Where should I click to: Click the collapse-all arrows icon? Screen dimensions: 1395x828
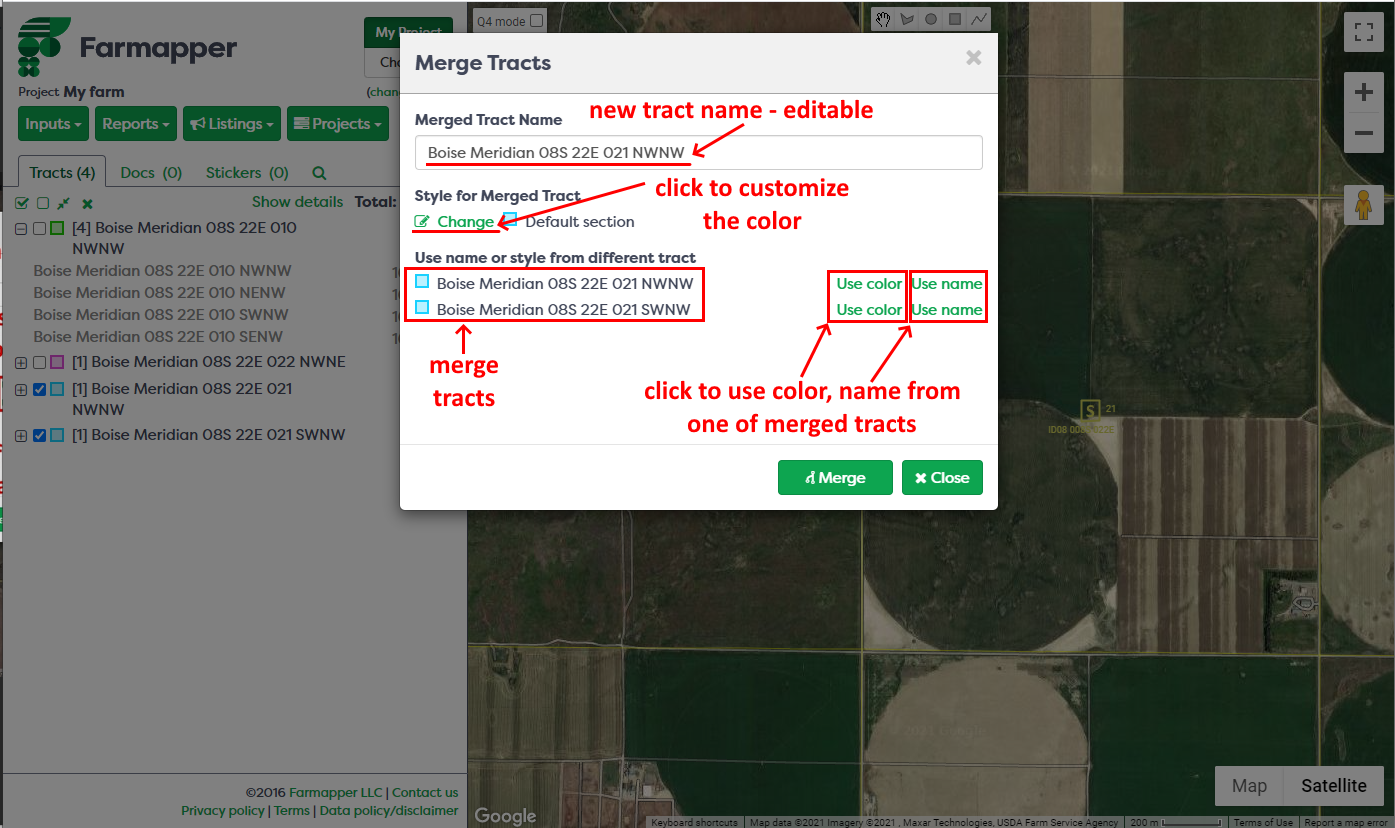[x=63, y=203]
